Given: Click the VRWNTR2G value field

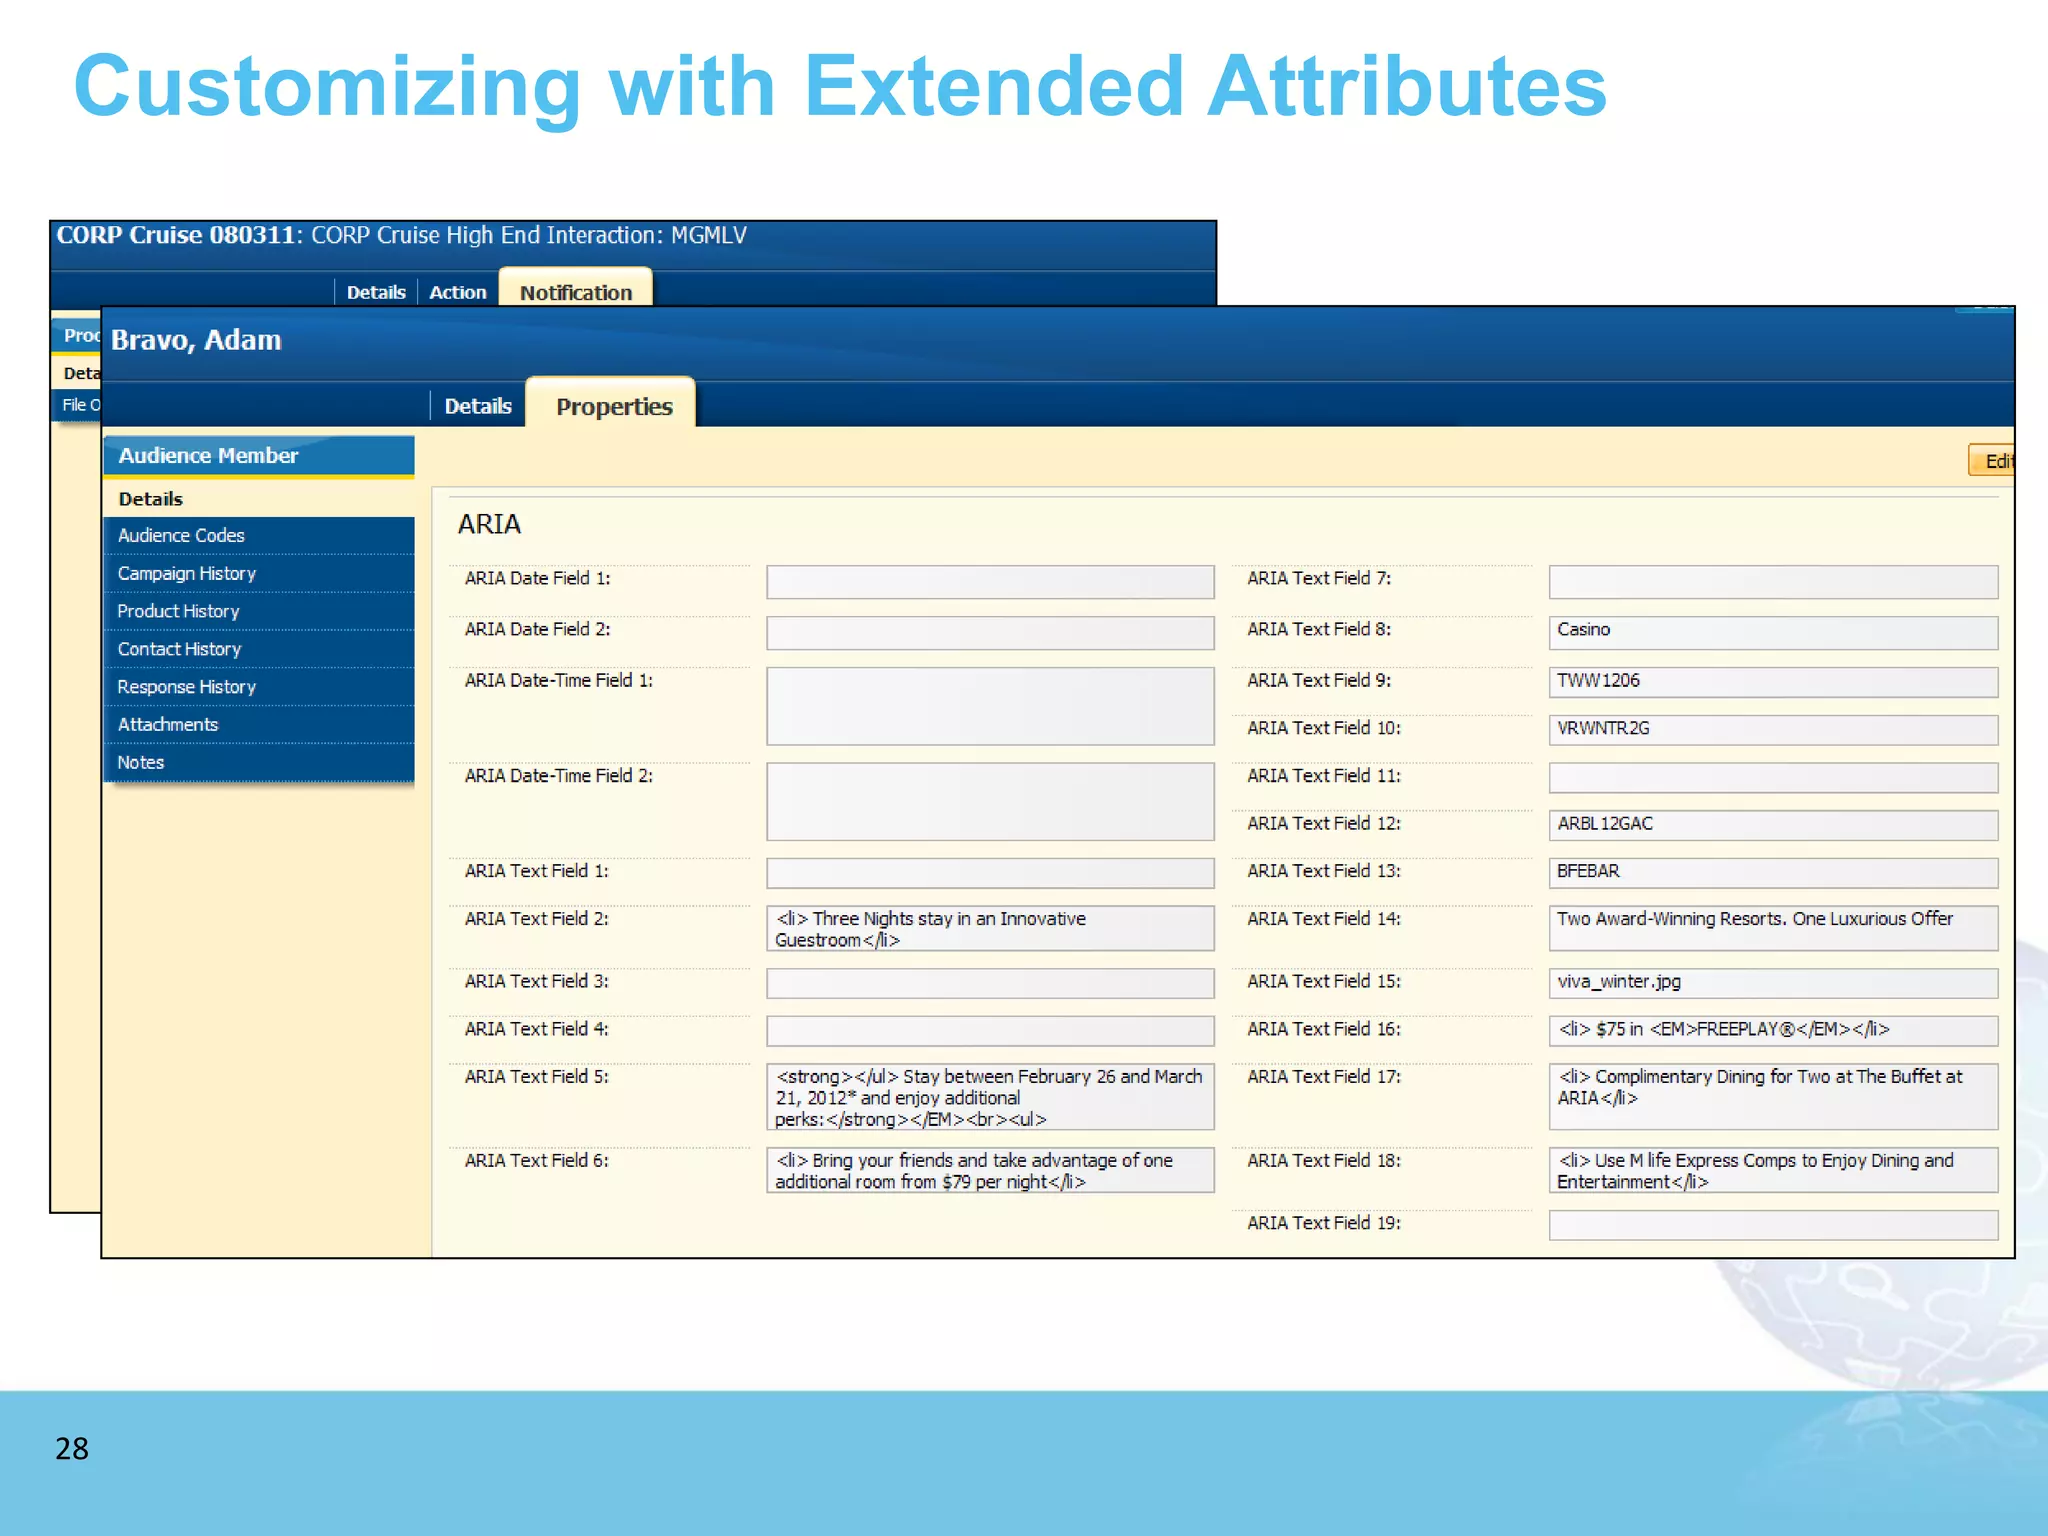Looking at the screenshot, I should 1773,730.
